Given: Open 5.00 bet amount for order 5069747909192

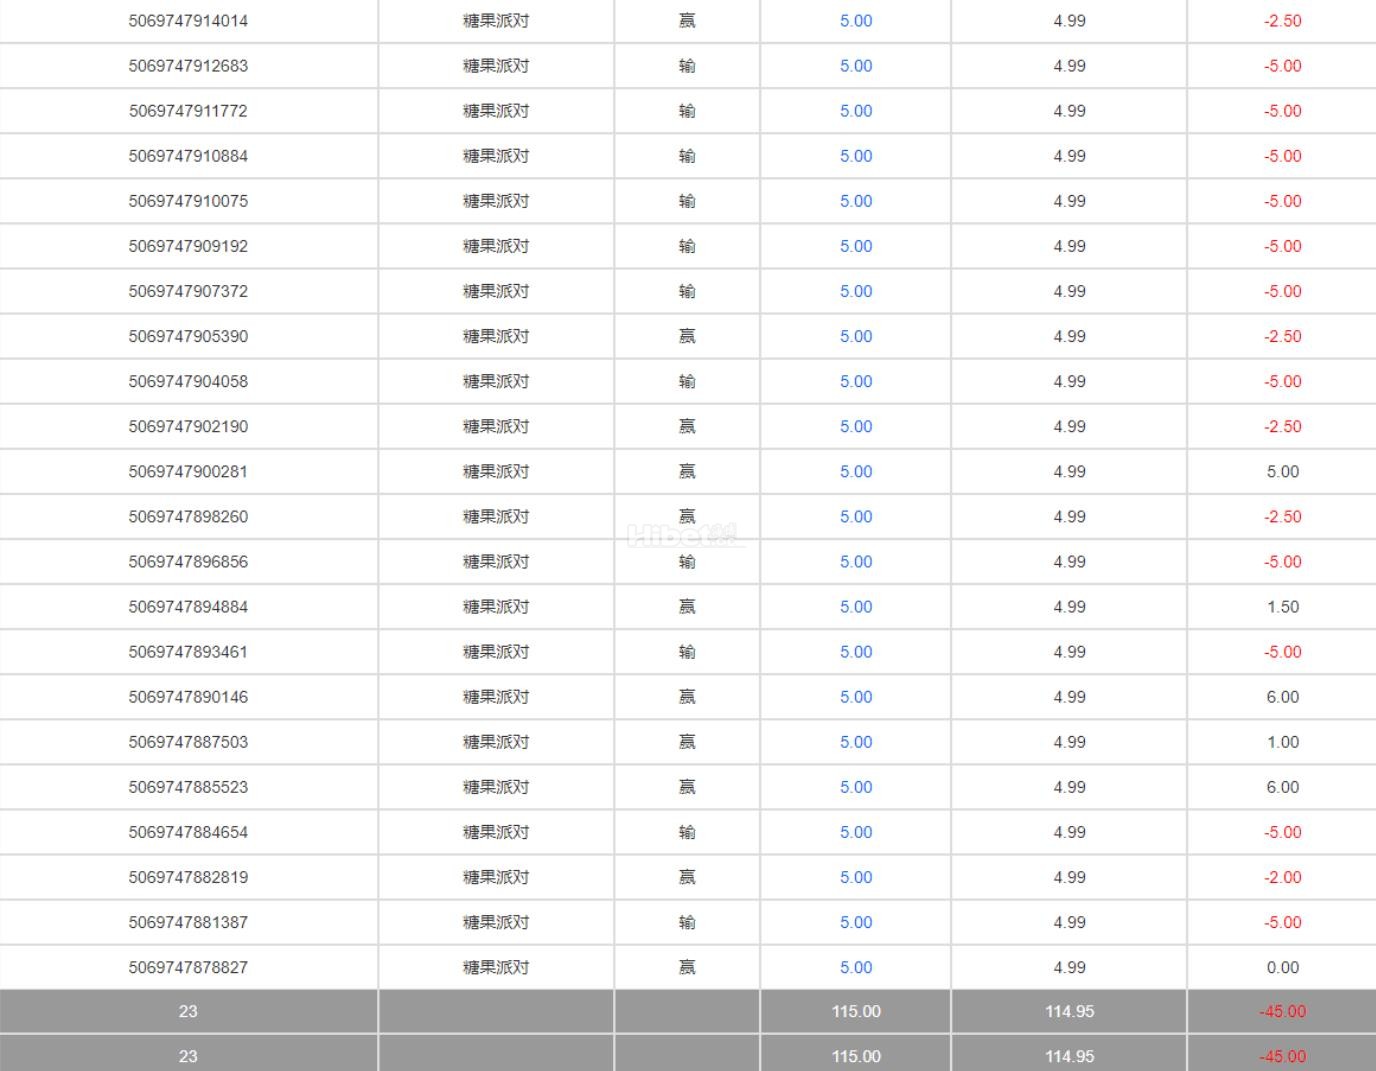Looking at the screenshot, I should (856, 246).
